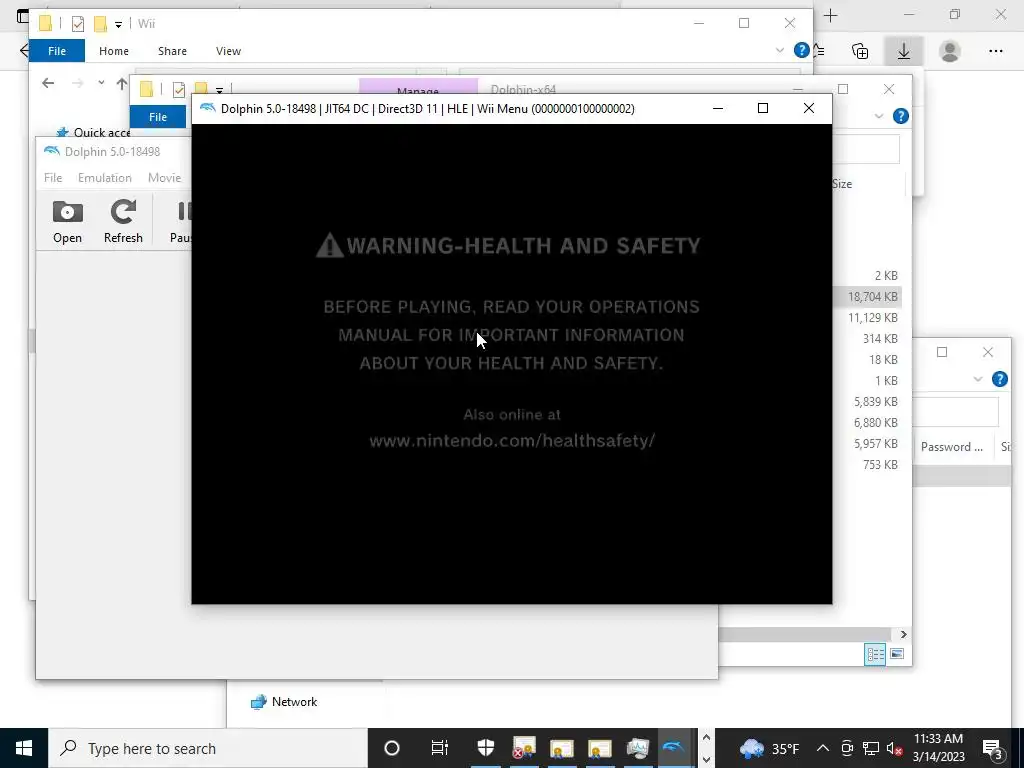Open the Windows Start menu

click(x=24, y=748)
